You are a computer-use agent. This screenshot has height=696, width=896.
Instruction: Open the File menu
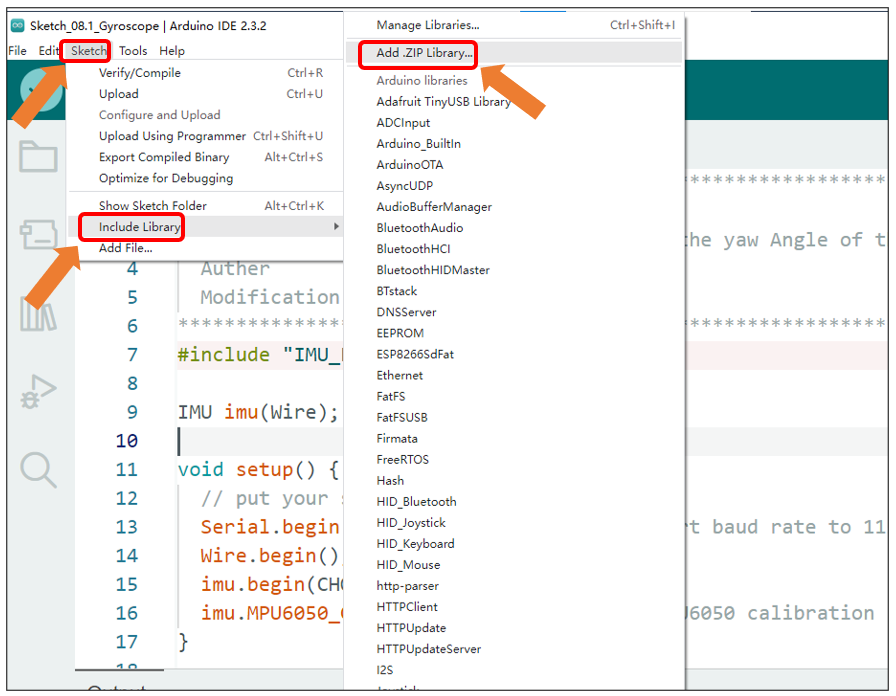point(17,51)
